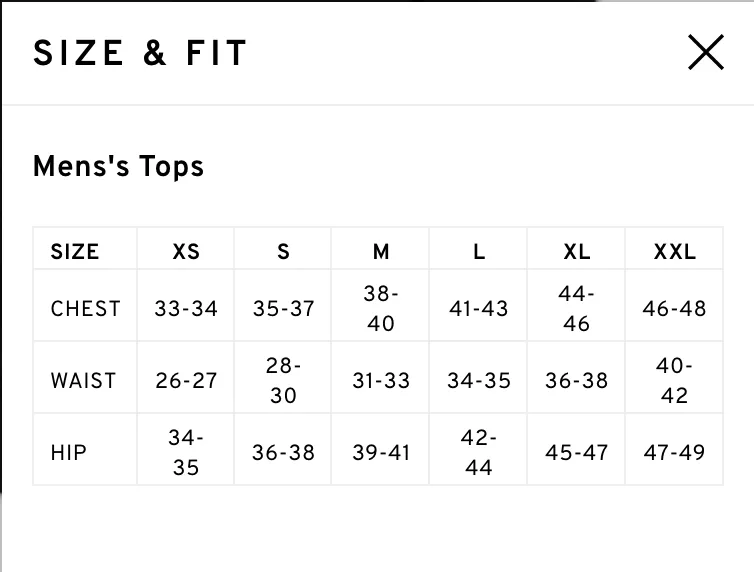Click the HIP row label

69,452
